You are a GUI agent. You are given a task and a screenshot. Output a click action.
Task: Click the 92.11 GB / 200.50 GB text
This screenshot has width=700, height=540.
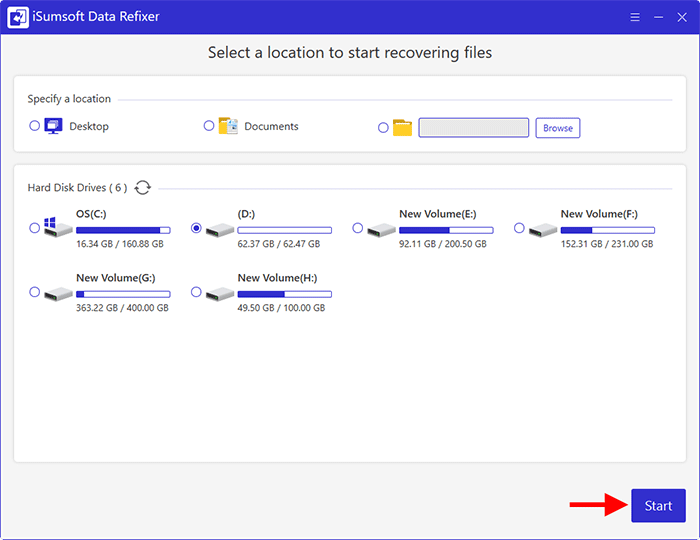[443, 244]
